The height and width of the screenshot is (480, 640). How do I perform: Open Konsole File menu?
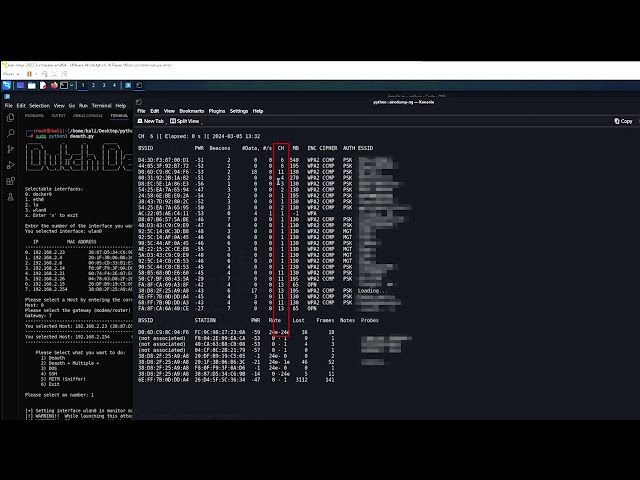point(141,111)
